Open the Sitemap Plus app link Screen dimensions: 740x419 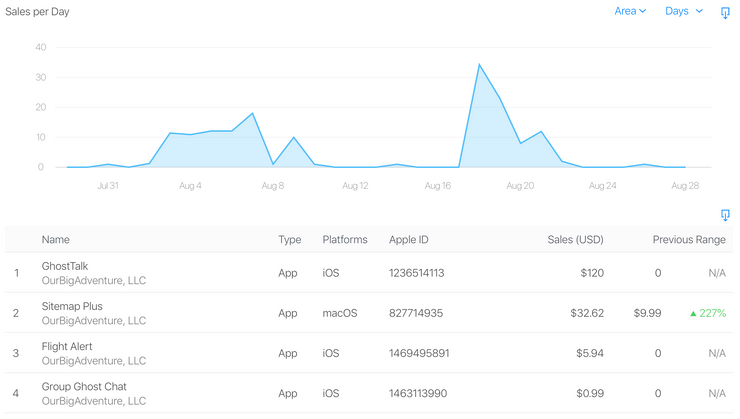(x=72, y=306)
